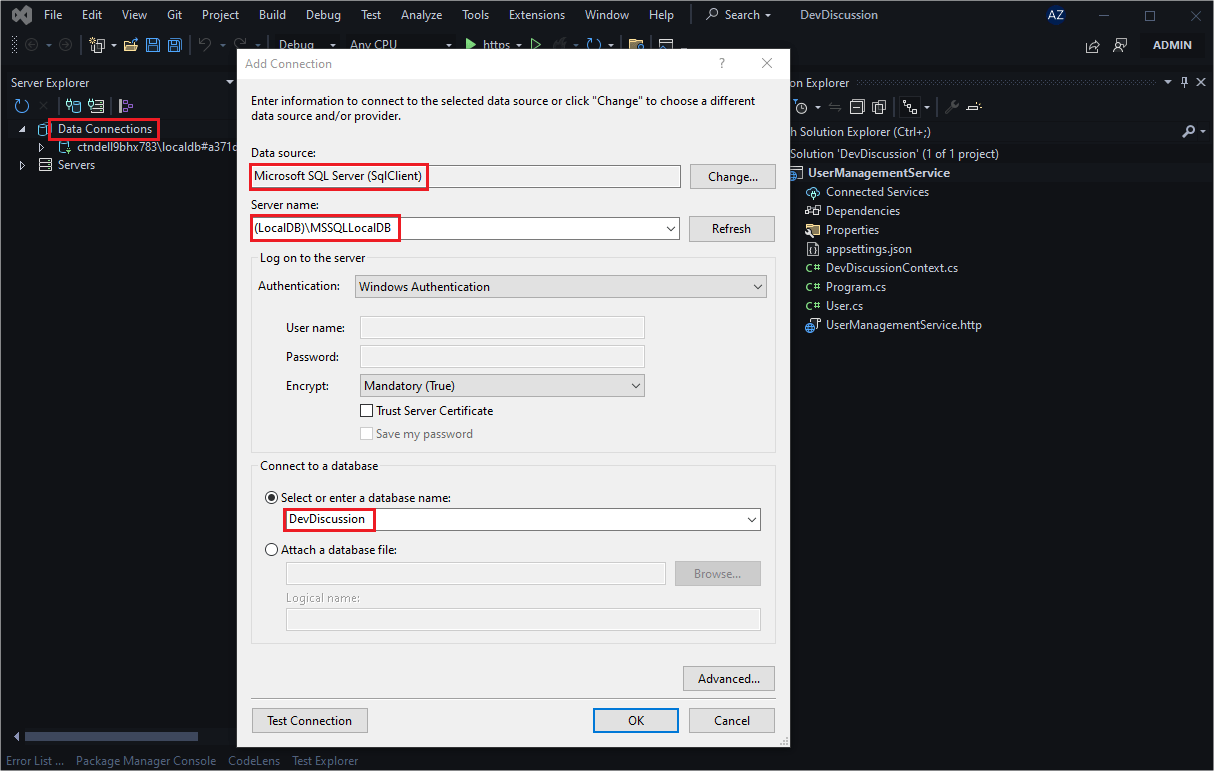Click the Server Explorer horizontal scrollbar
The height and width of the screenshot is (771, 1214).
110,737
